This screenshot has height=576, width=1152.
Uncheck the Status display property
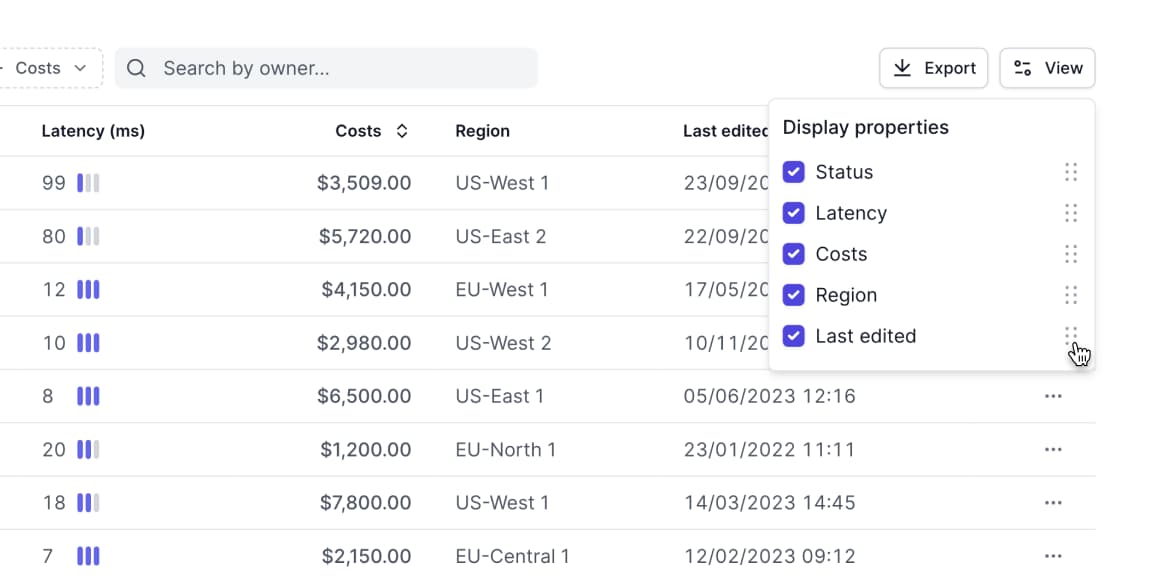(x=793, y=172)
